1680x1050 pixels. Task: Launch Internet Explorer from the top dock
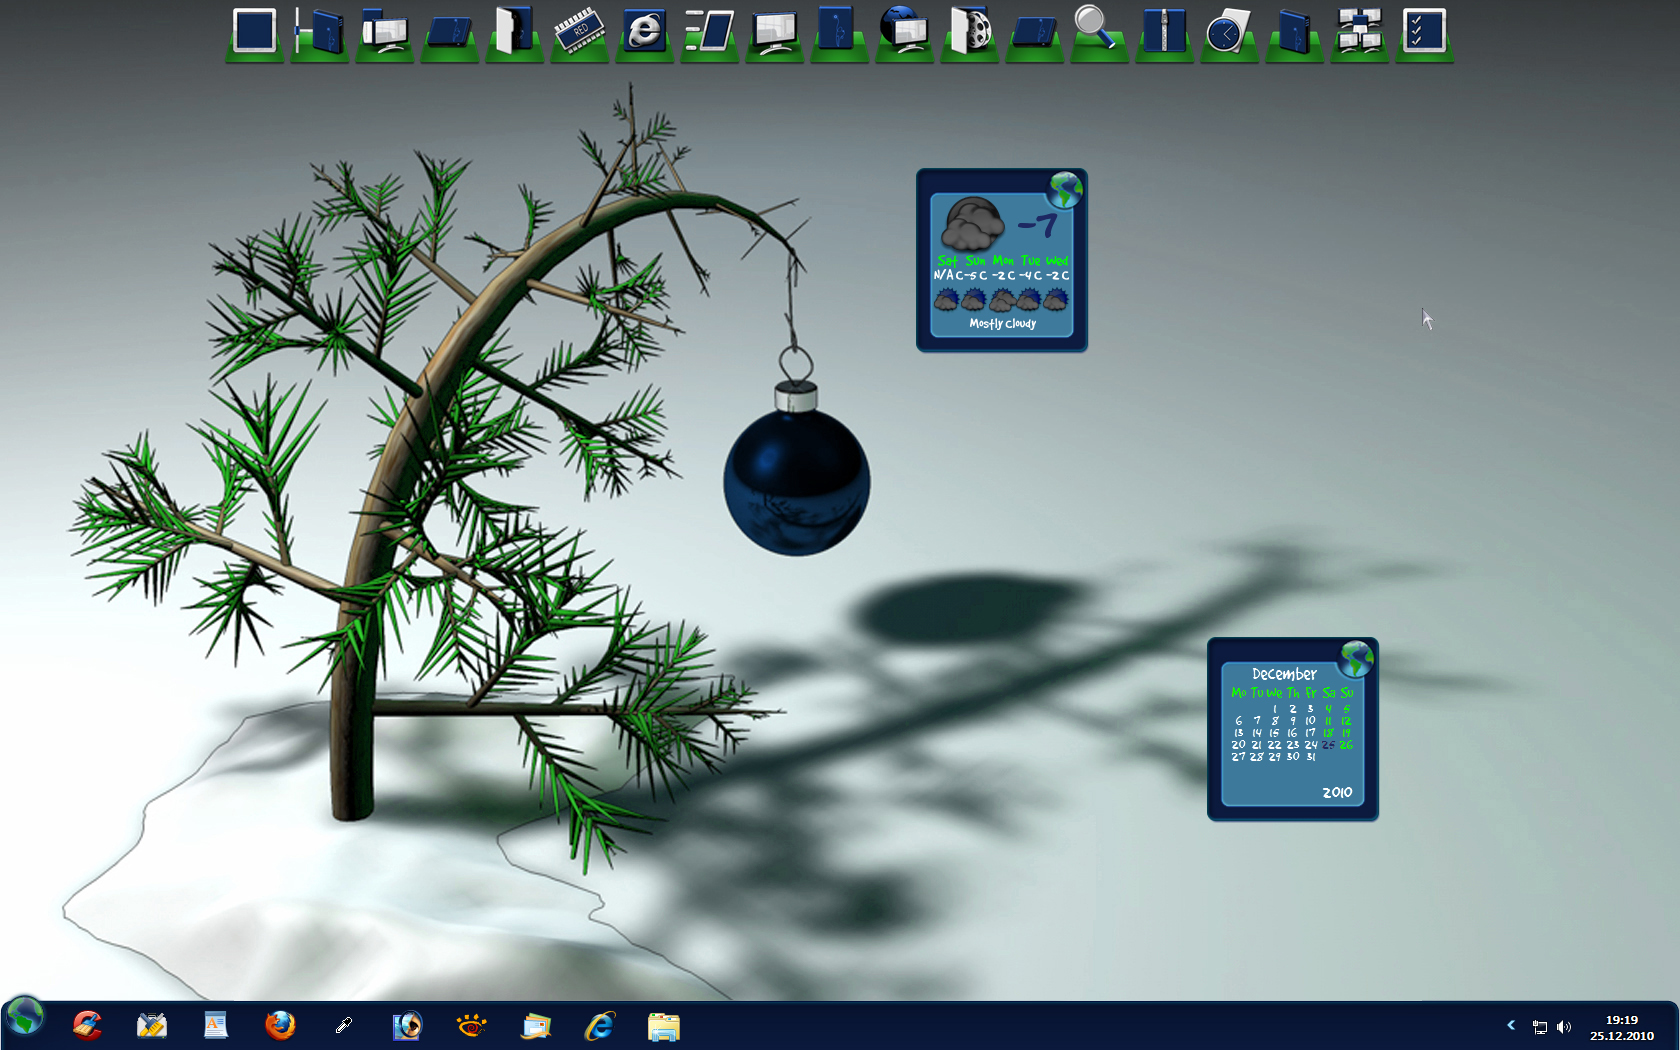click(645, 30)
